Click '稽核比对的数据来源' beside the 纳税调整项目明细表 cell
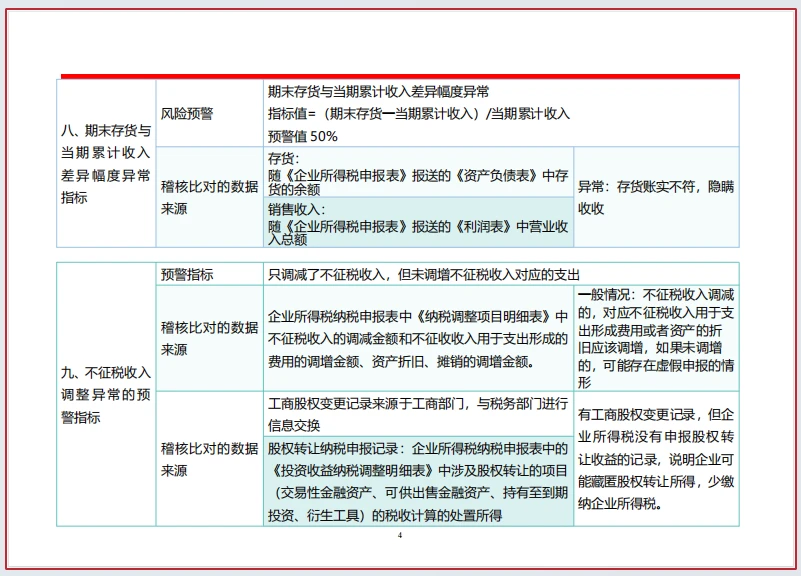The image size is (801, 576). (209, 339)
